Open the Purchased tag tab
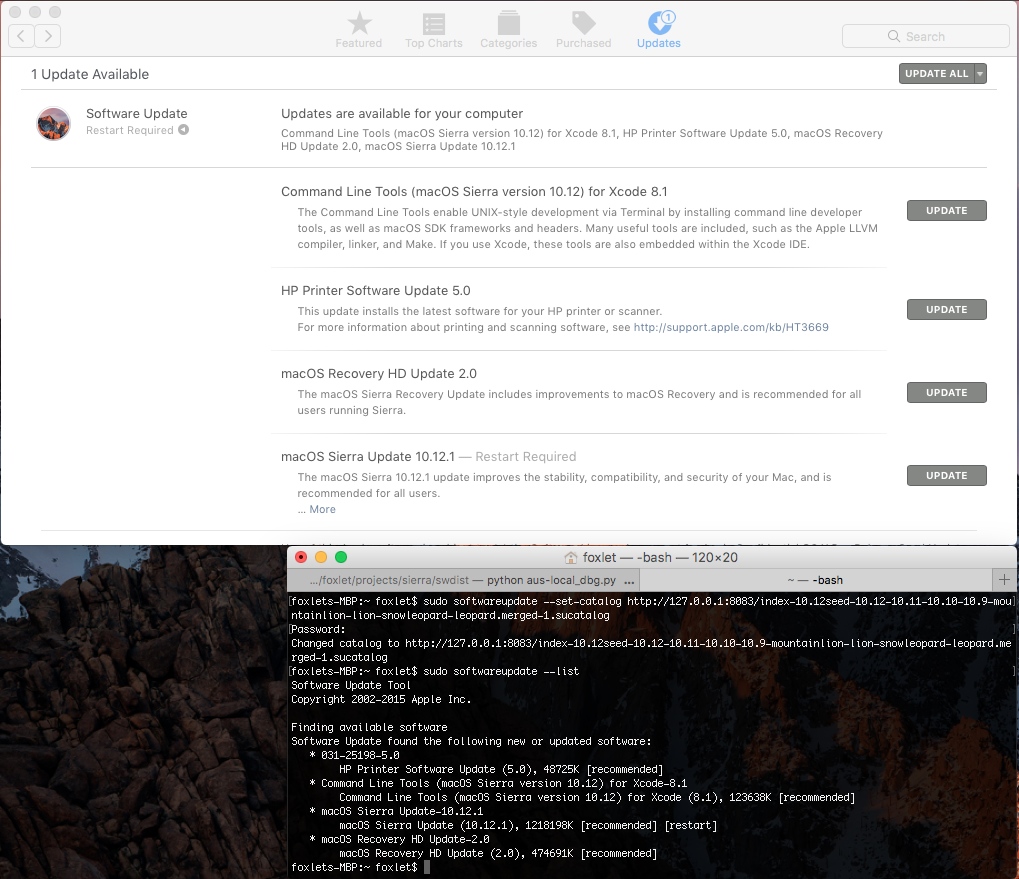1019x879 pixels. [583, 31]
